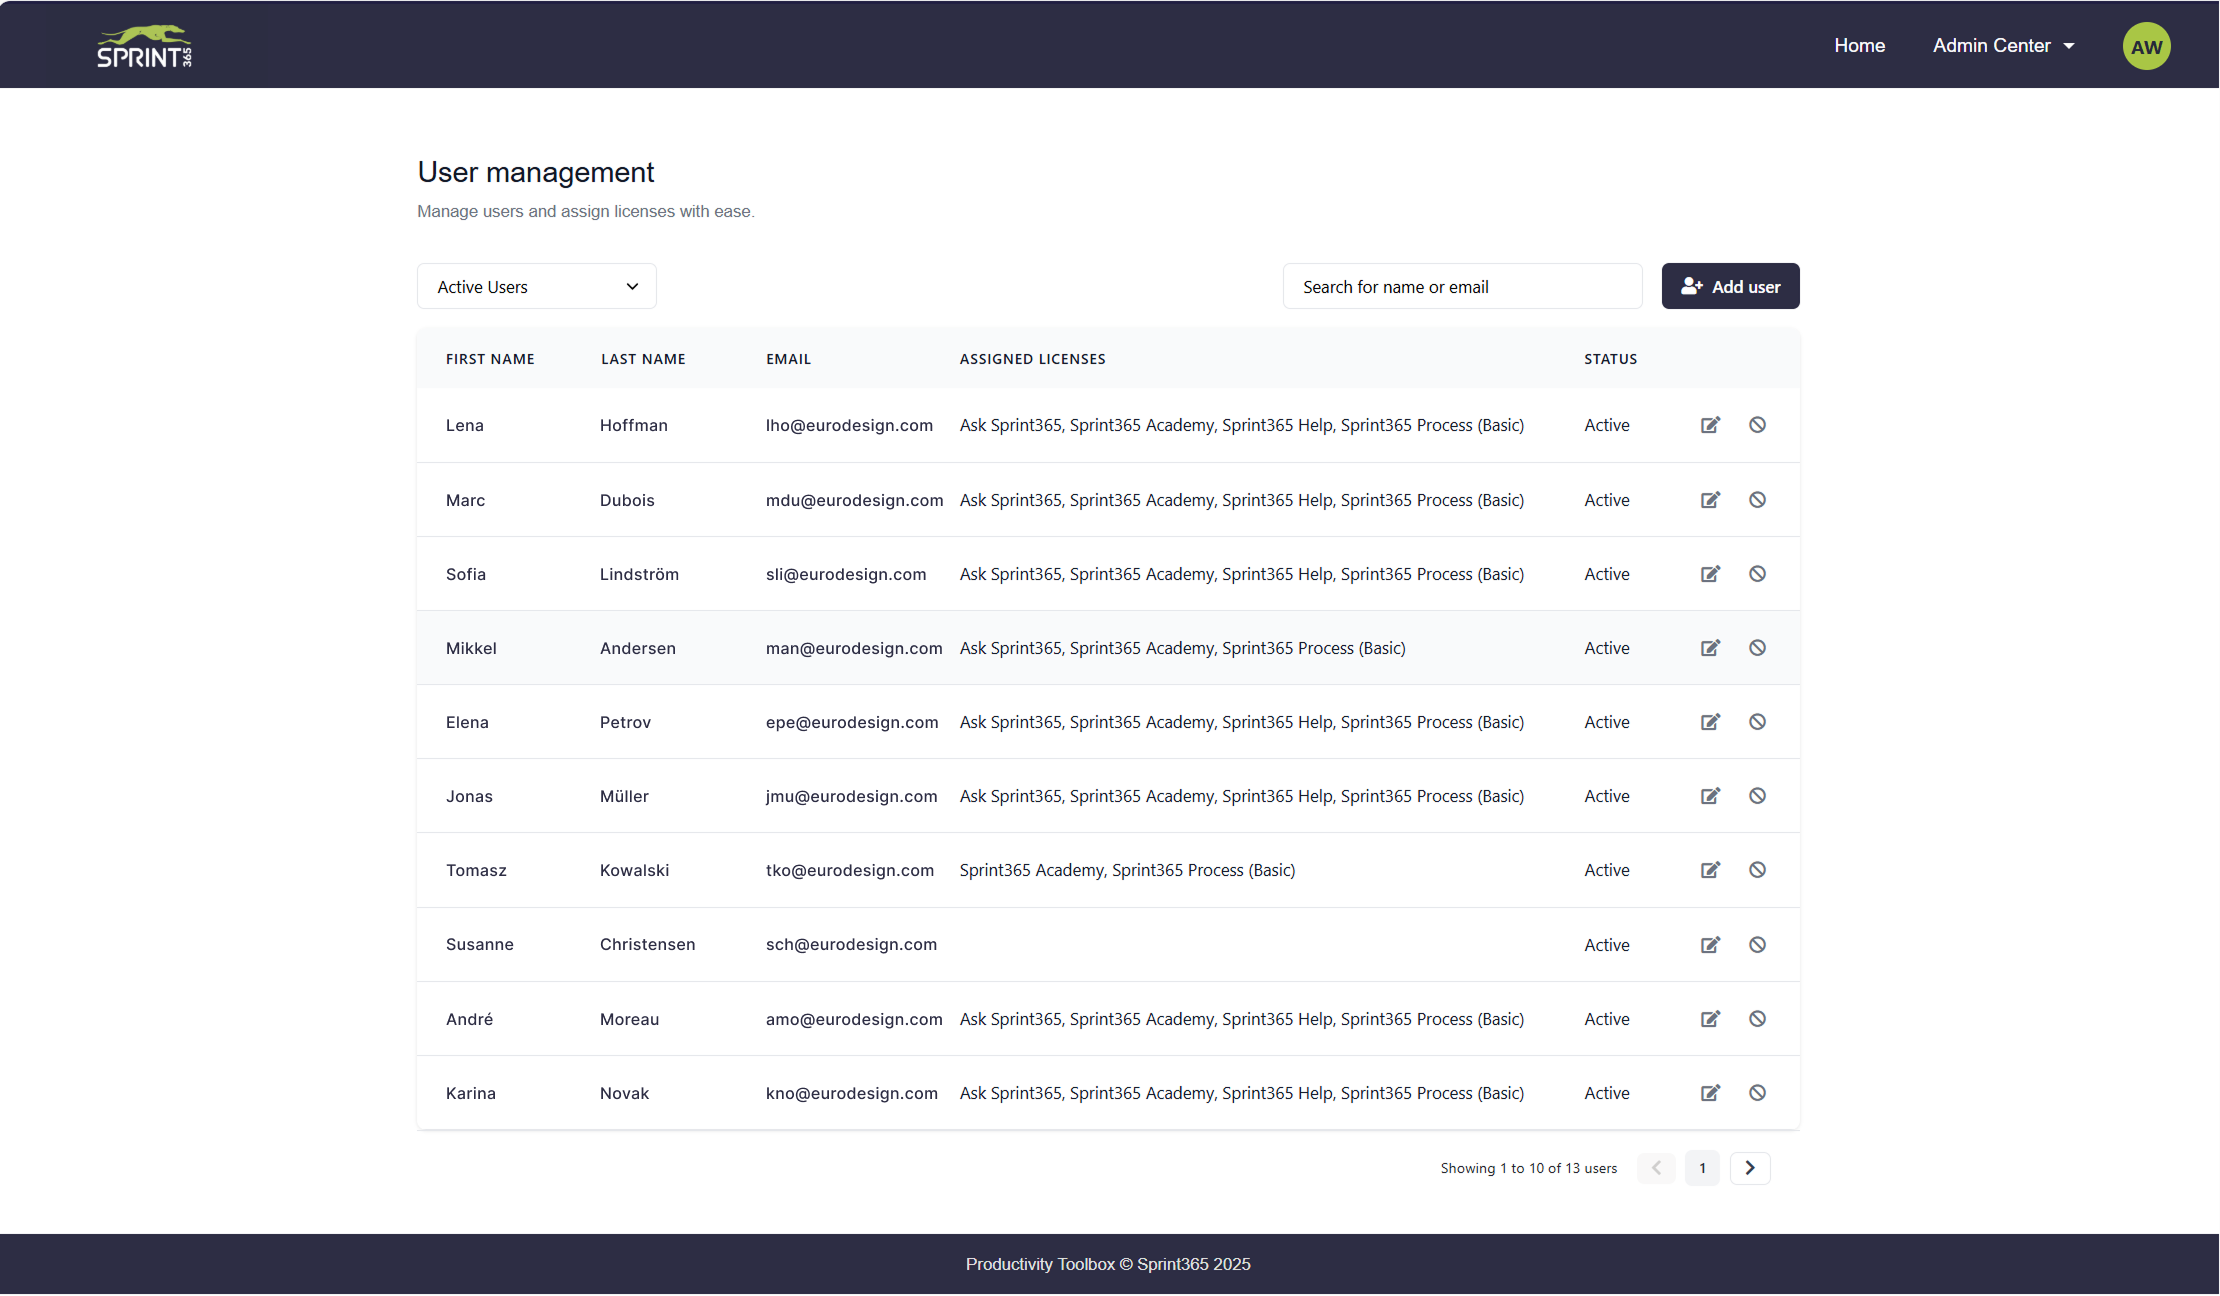Click first name Jonas

pyautogui.click(x=469, y=796)
